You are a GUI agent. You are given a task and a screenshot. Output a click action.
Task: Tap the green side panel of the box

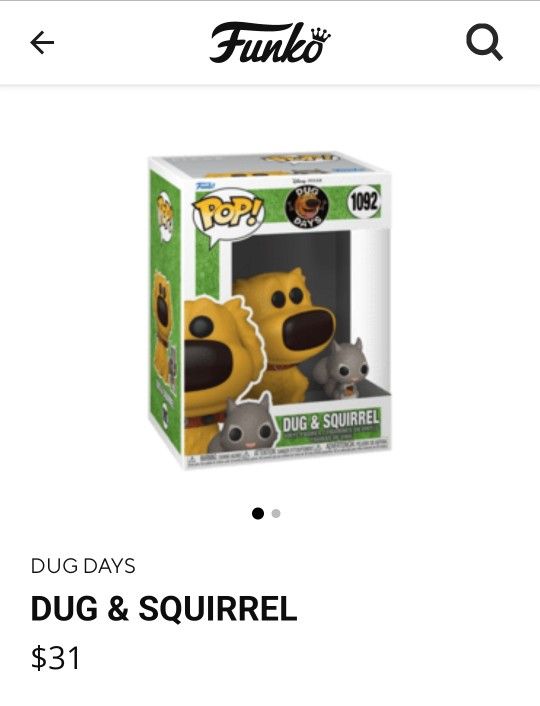click(x=165, y=311)
